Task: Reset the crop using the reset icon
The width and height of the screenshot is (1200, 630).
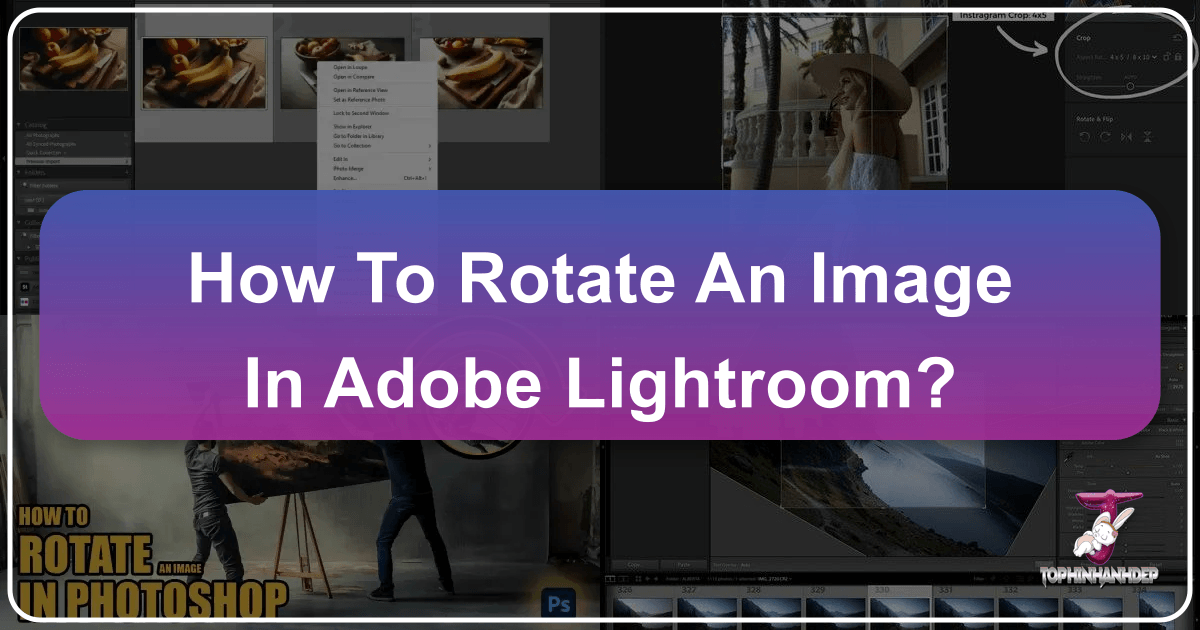Action: click(x=1177, y=36)
